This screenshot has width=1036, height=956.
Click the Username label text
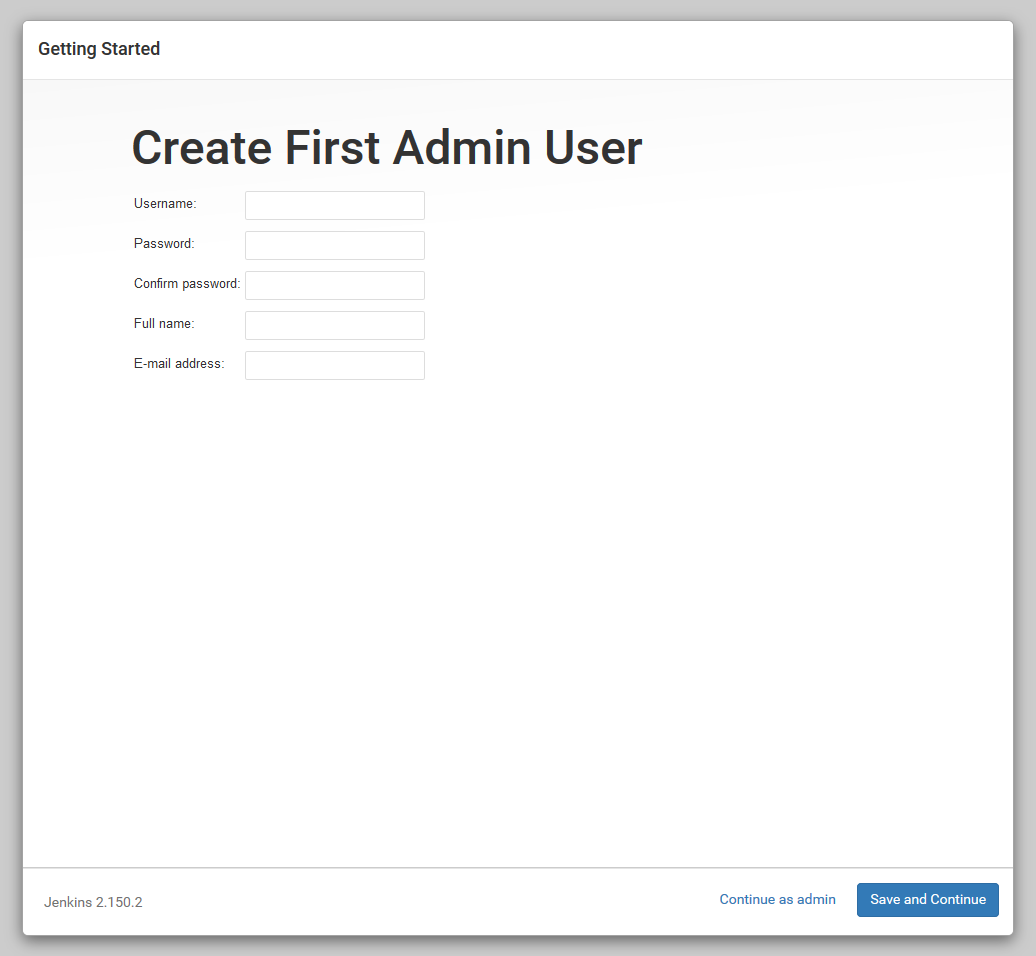(x=165, y=204)
